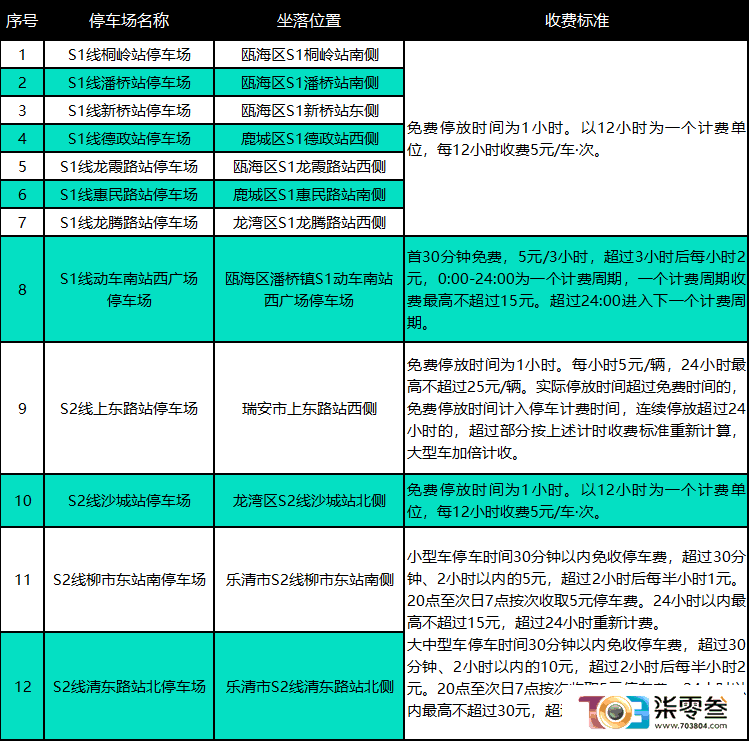The image size is (749, 741).
Task: Click the 乐清市S2线清东路站北侧 cell
Action: [309, 687]
